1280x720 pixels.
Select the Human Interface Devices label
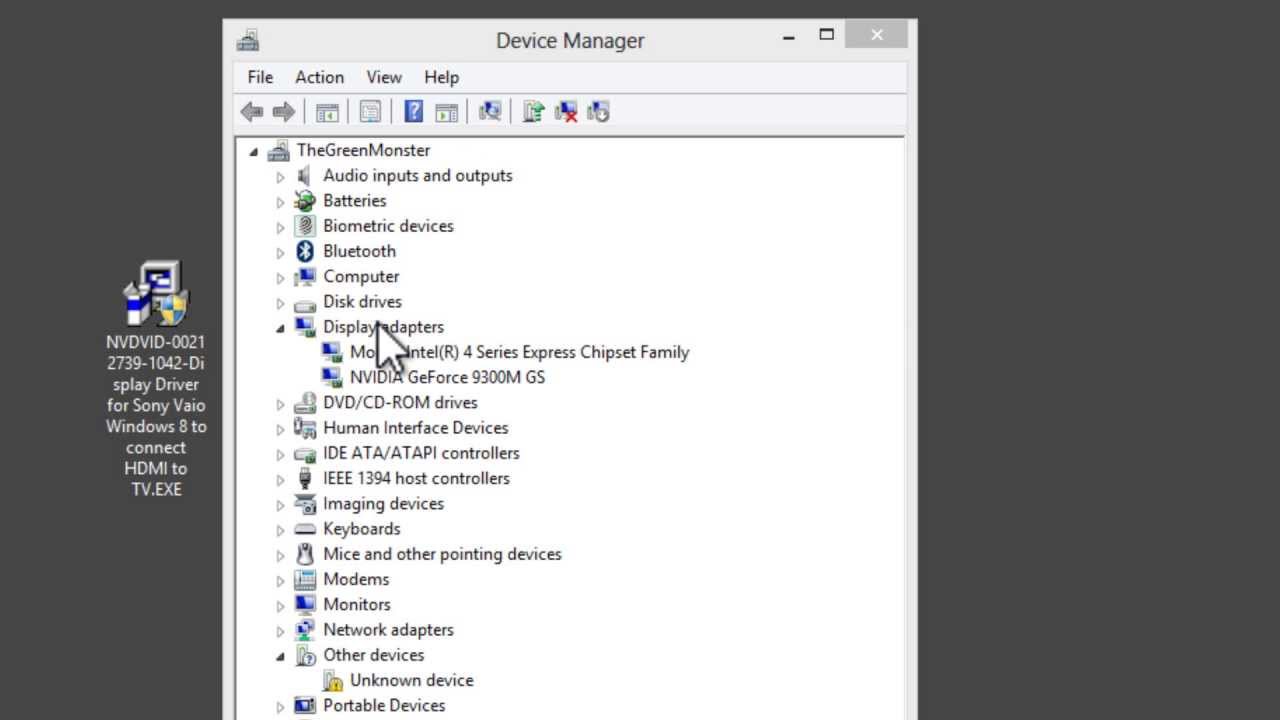[415, 428]
